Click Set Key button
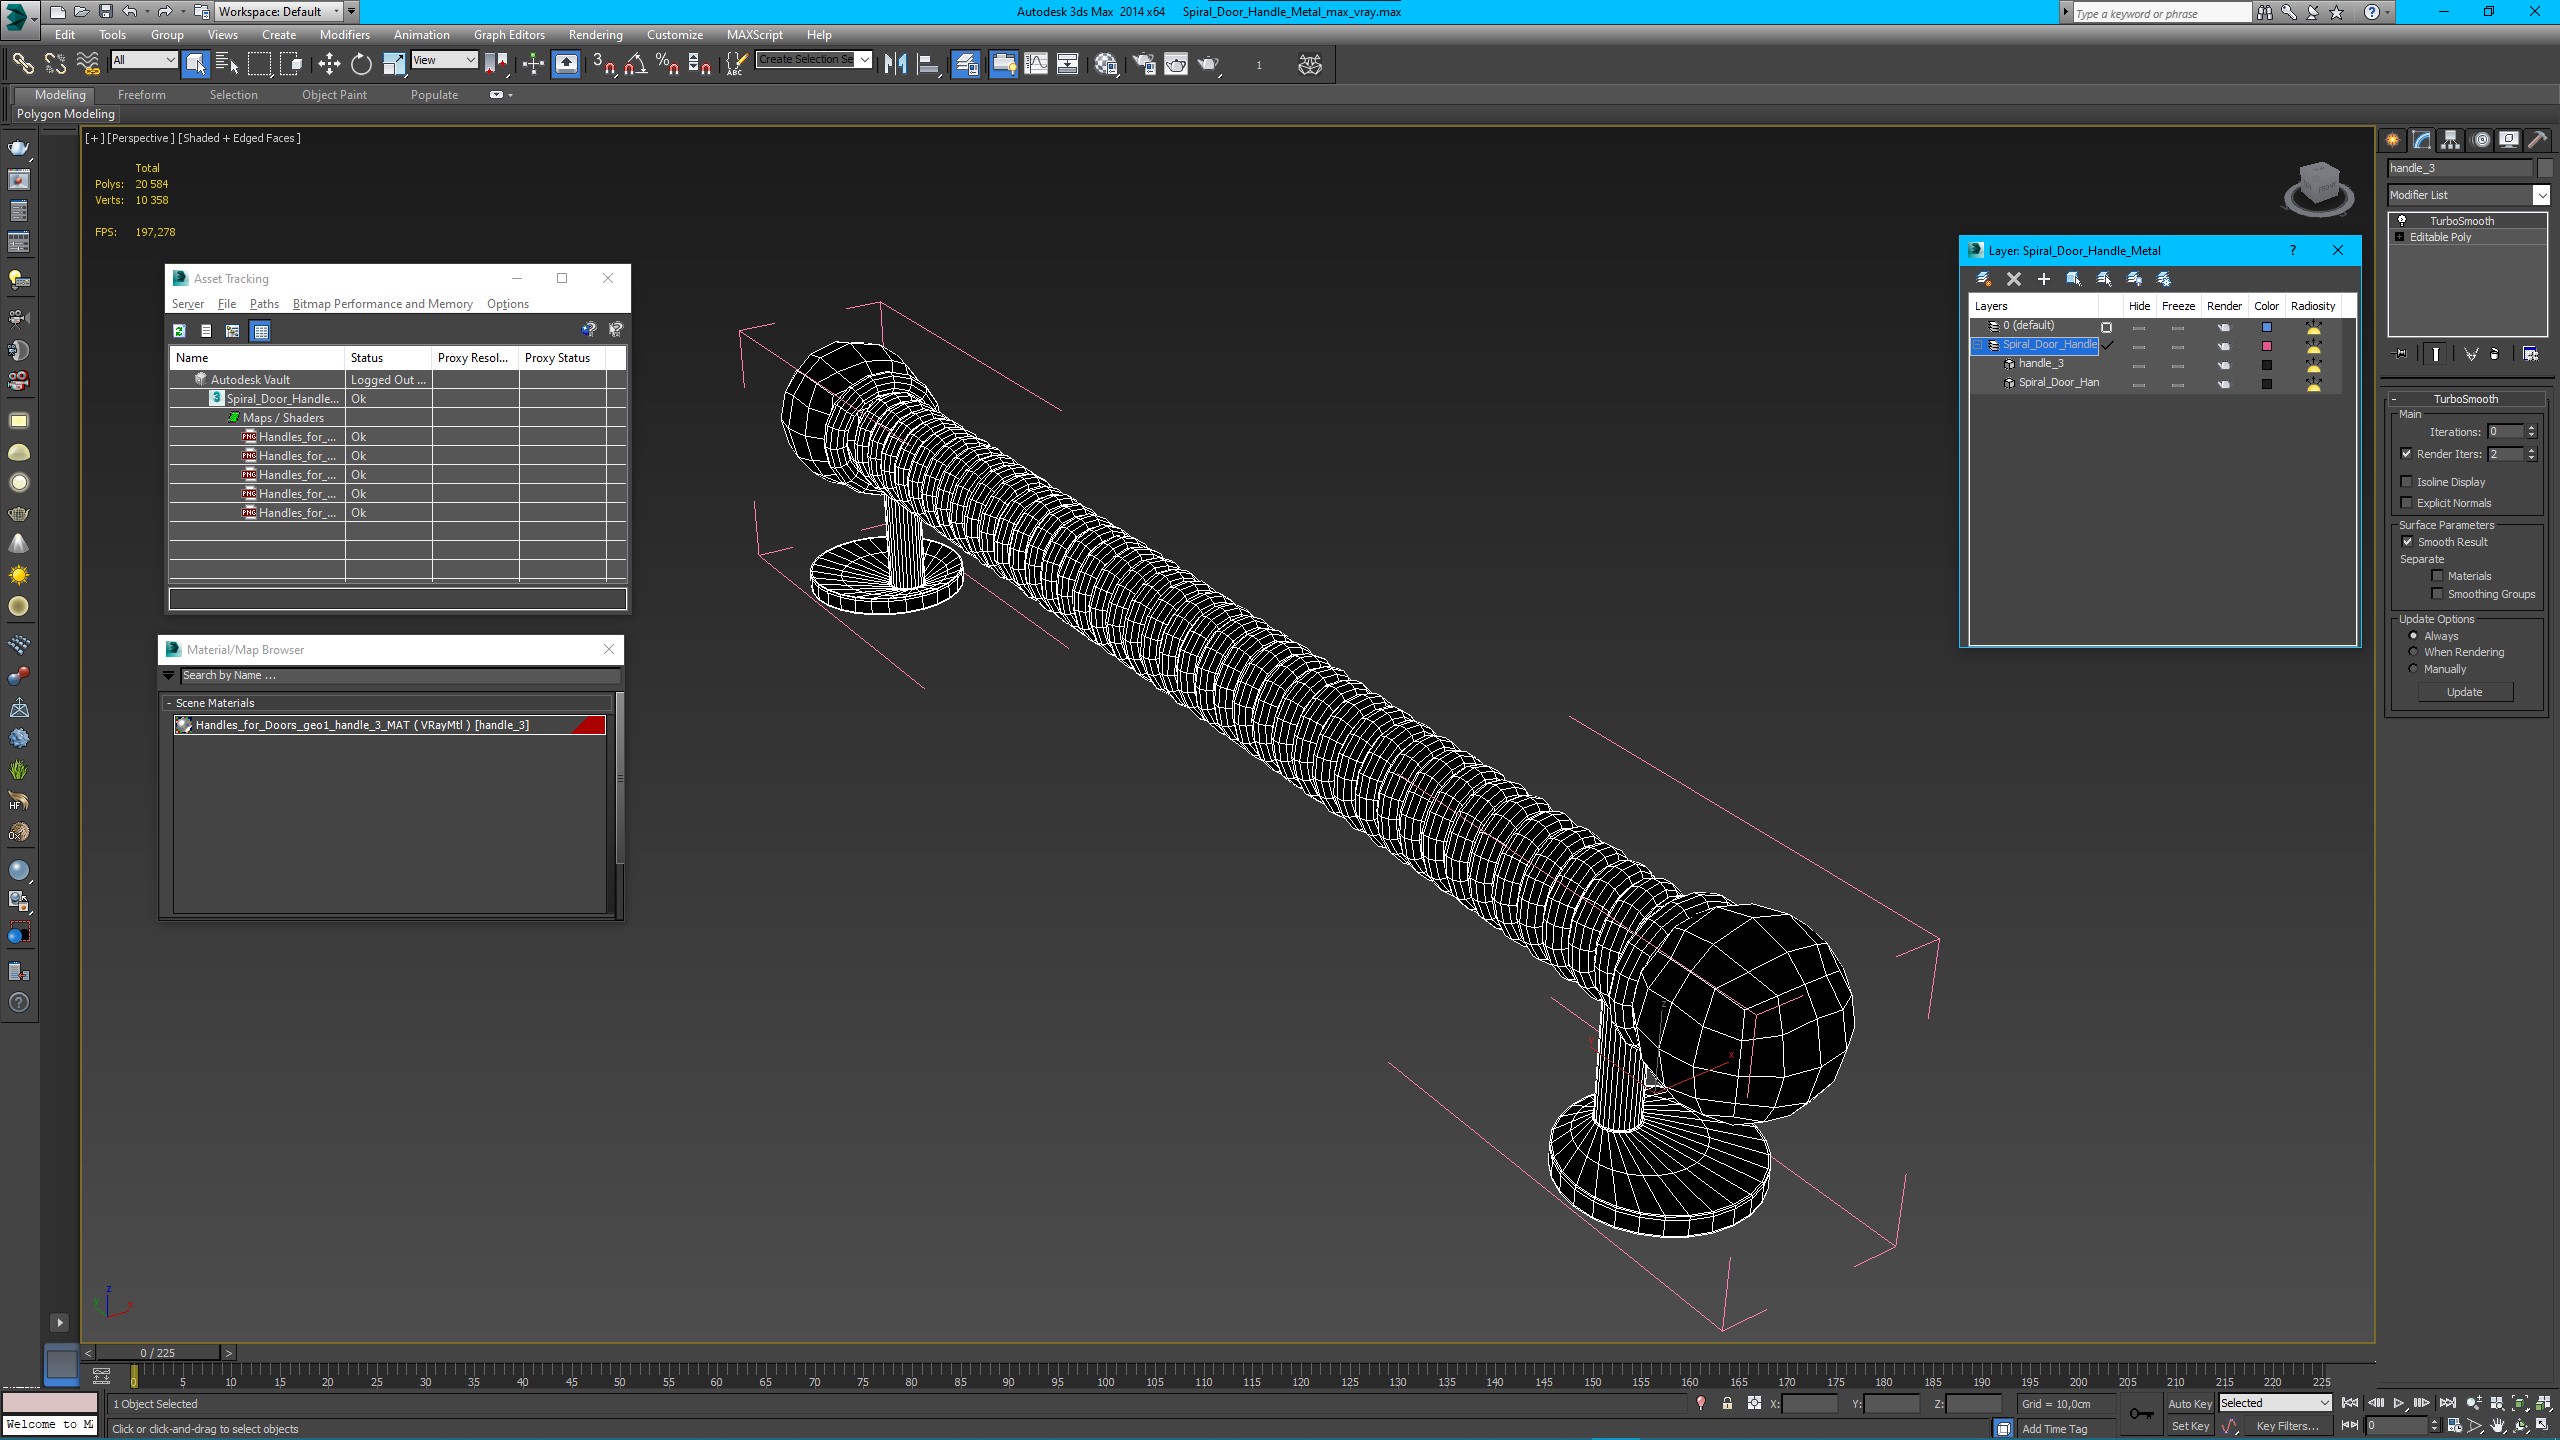The image size is (2560, 1440). point(2189,1426)
